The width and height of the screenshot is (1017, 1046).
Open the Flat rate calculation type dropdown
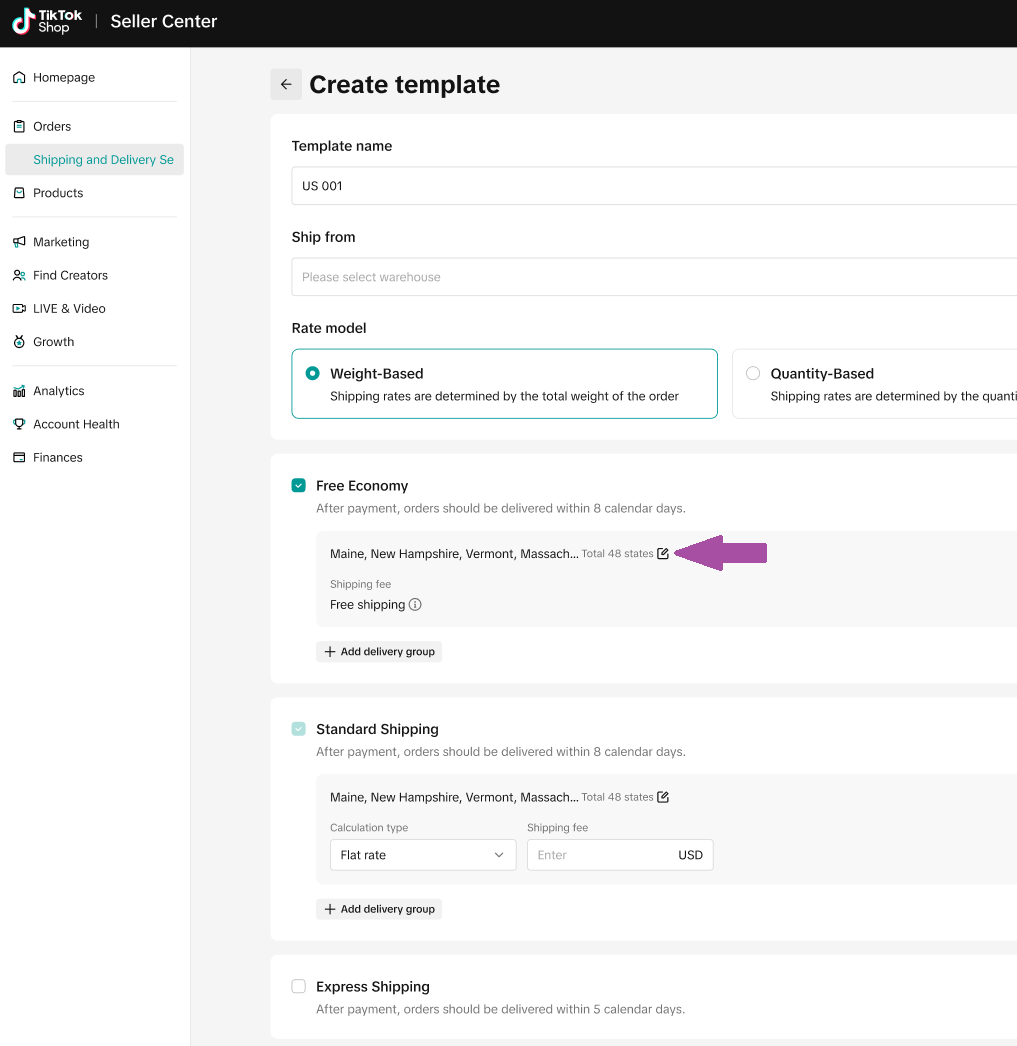[x=422, y=855]
